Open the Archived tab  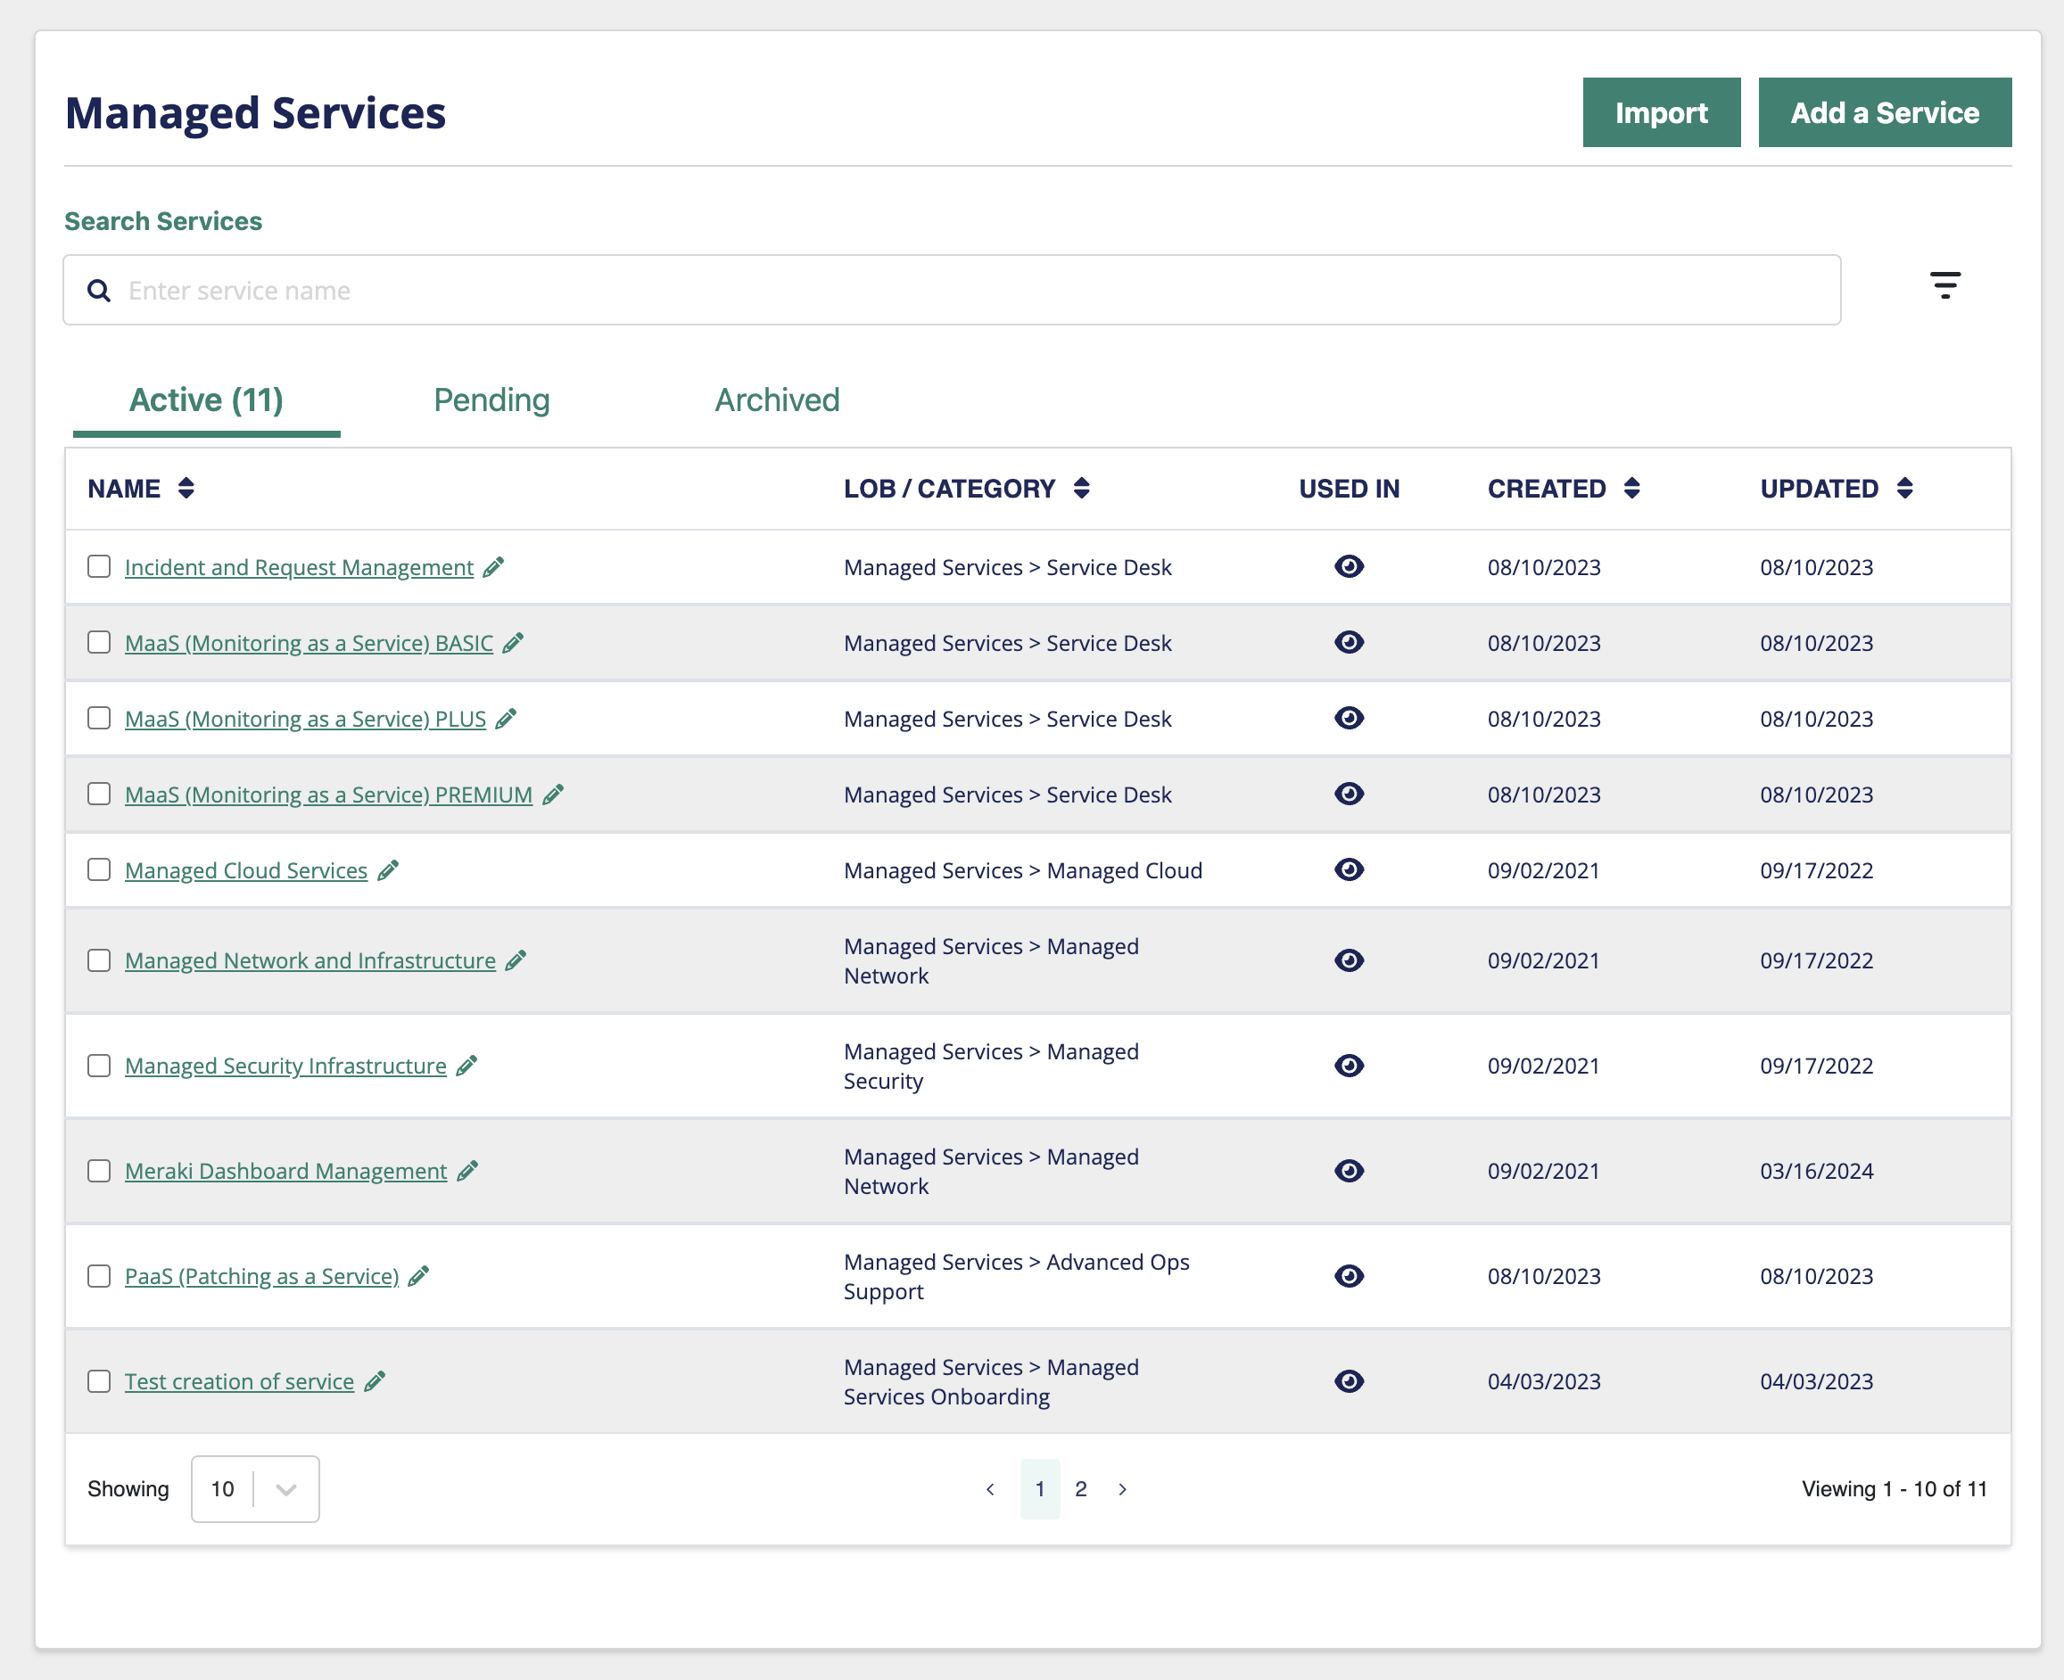click(776, 400)
